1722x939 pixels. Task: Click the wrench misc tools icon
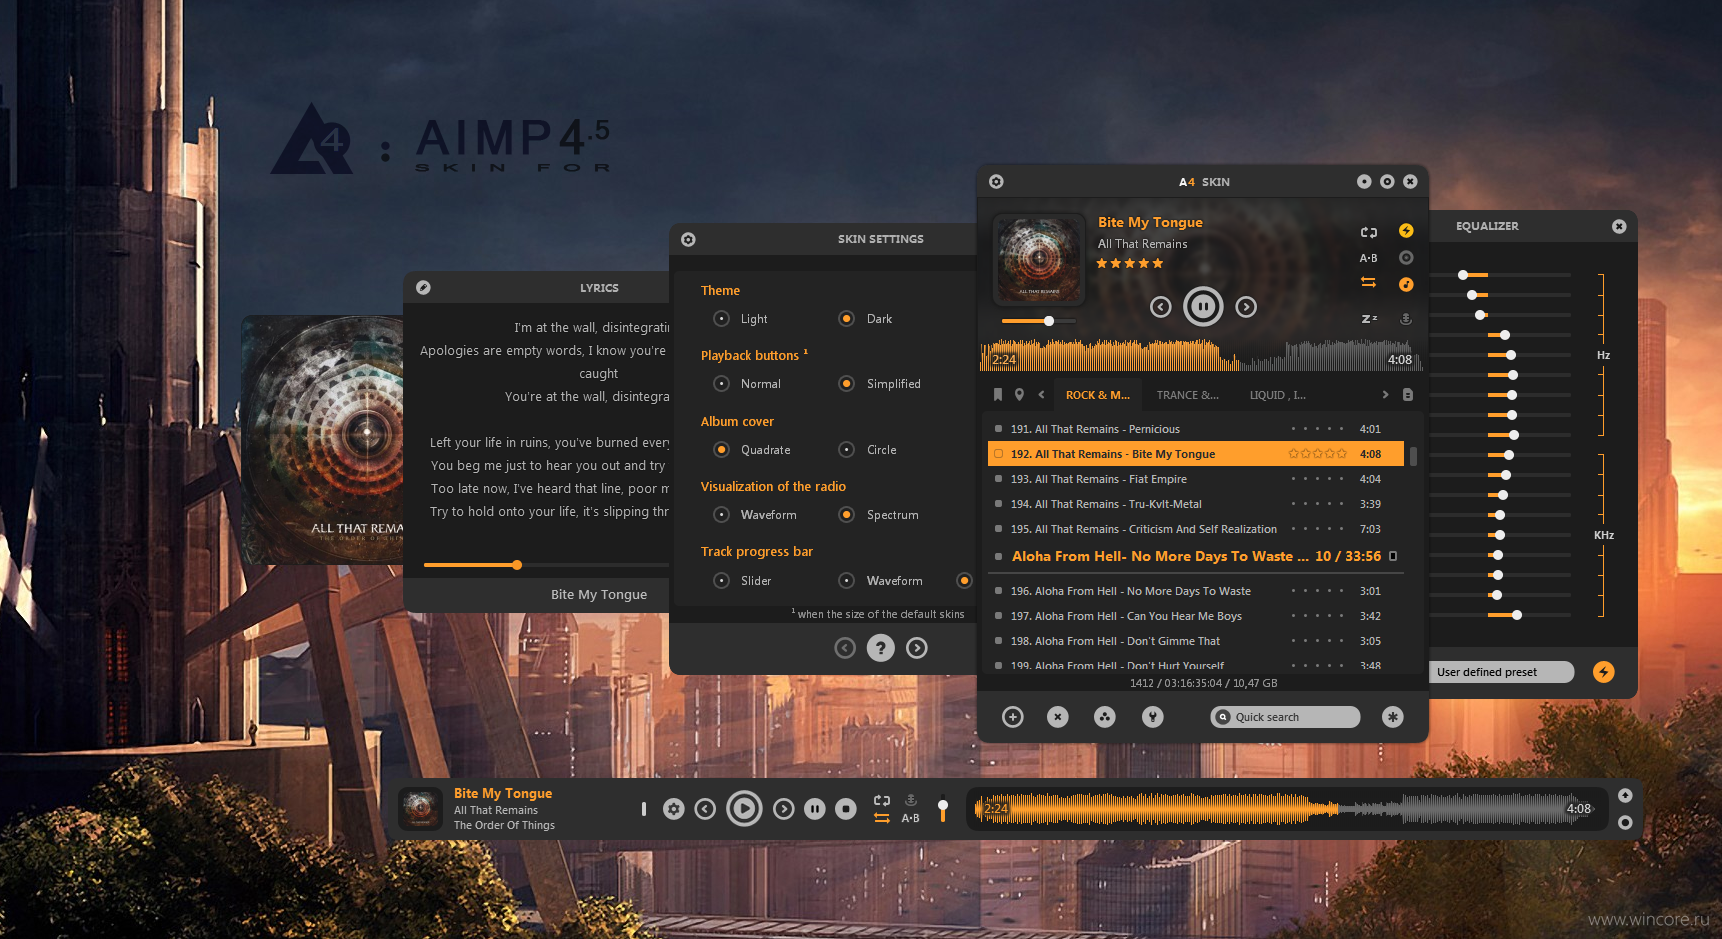coord(1153,717)
